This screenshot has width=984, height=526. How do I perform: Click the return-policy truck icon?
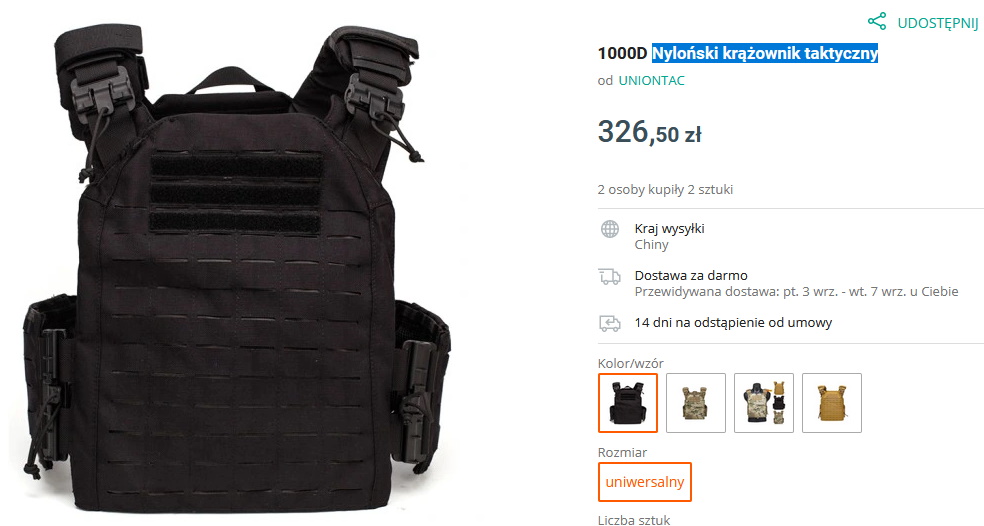coord(609,323)
